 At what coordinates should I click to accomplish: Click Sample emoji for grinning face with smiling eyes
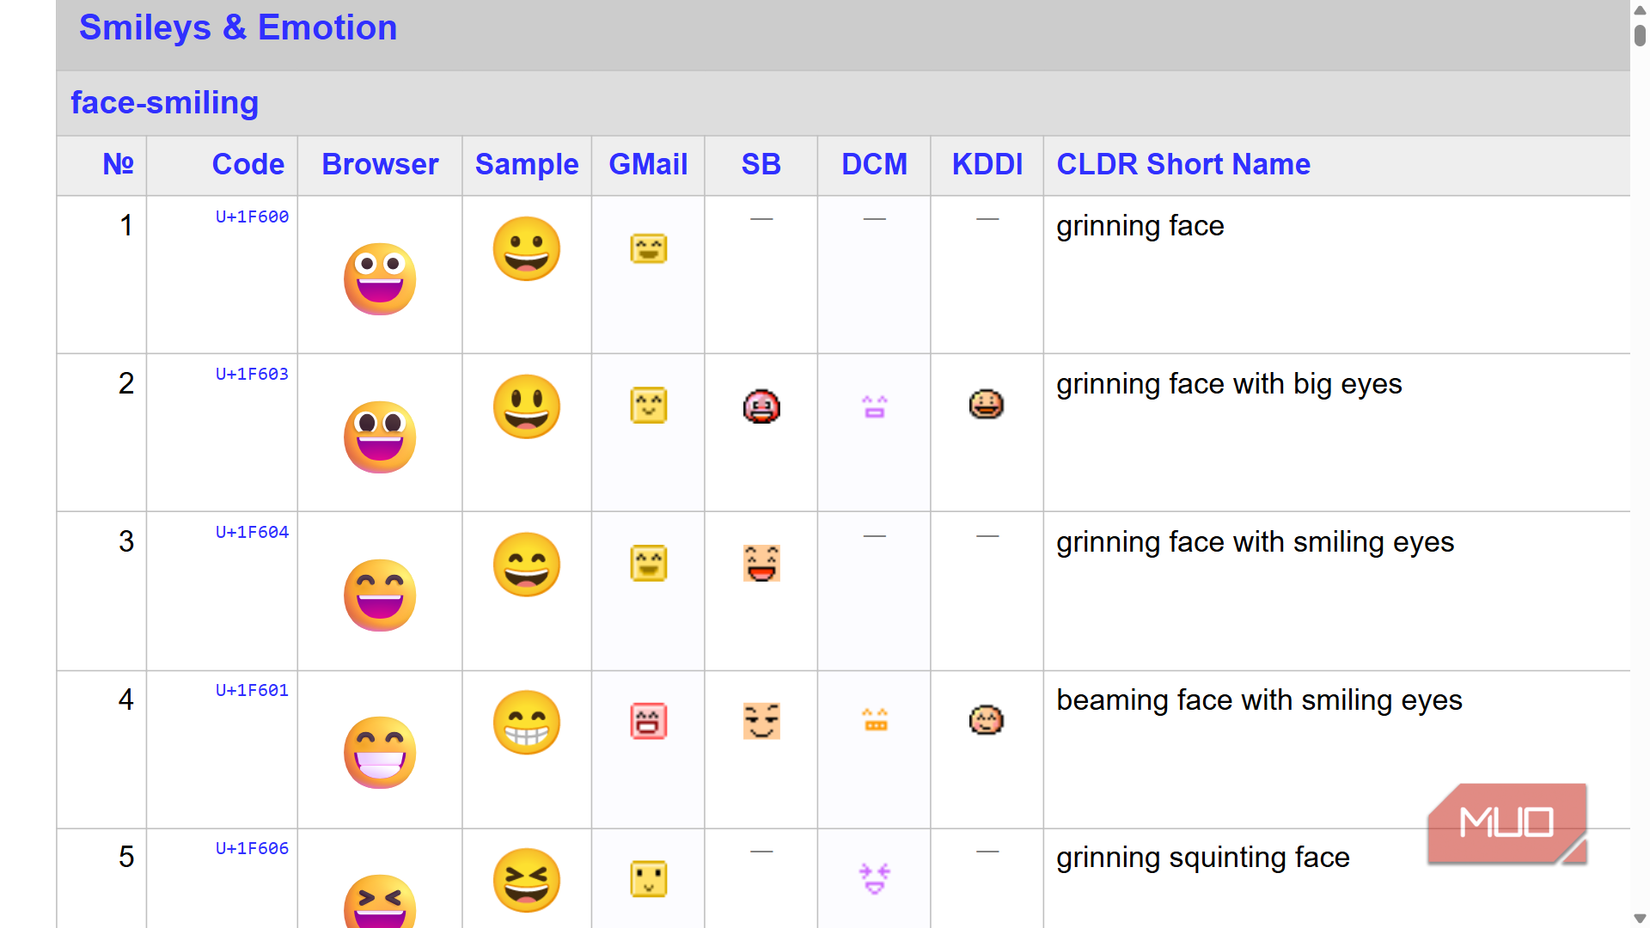click(527, 565)
